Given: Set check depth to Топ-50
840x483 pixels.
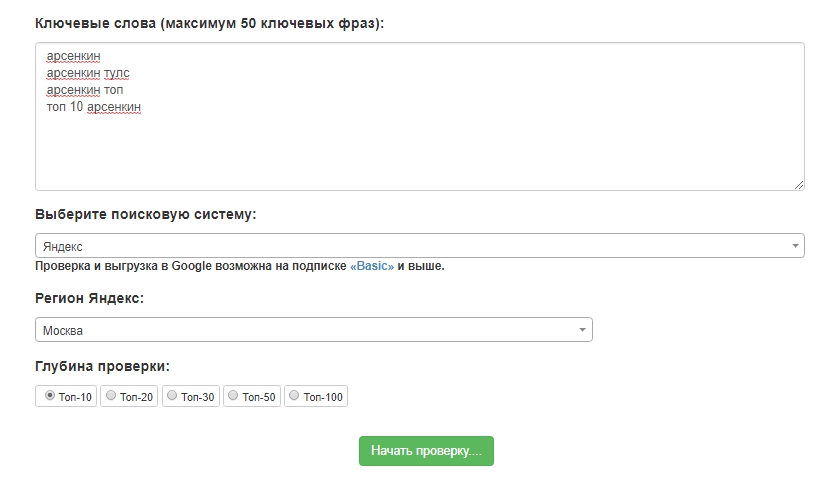Looking at the screenshot, I should 233,396.
